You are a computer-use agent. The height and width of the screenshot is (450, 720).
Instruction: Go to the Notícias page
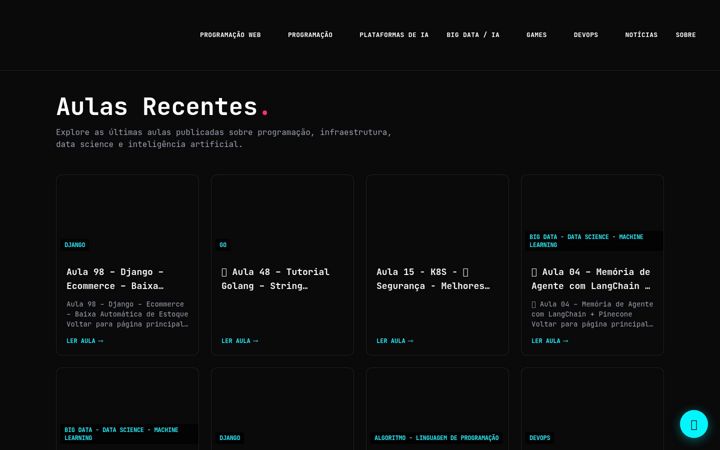pyautogui.click(x=641, y=35)
